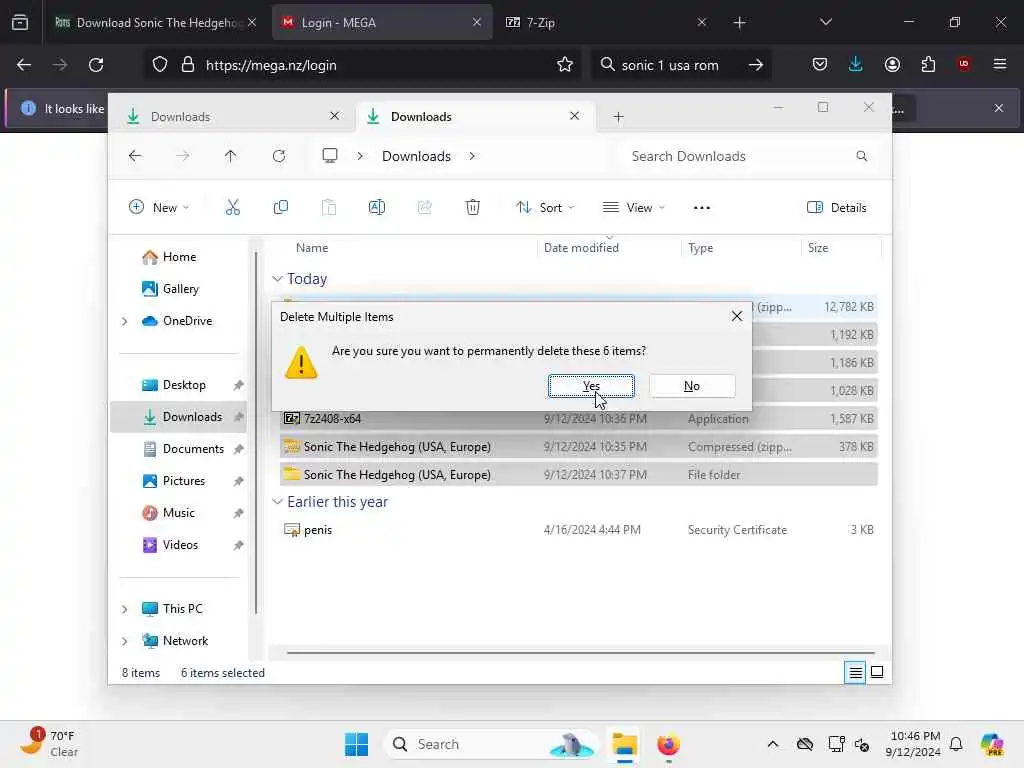This screenshot has height=768, width=1024.
Task: Open the Windows Start menu
Action: pos(357,744)
